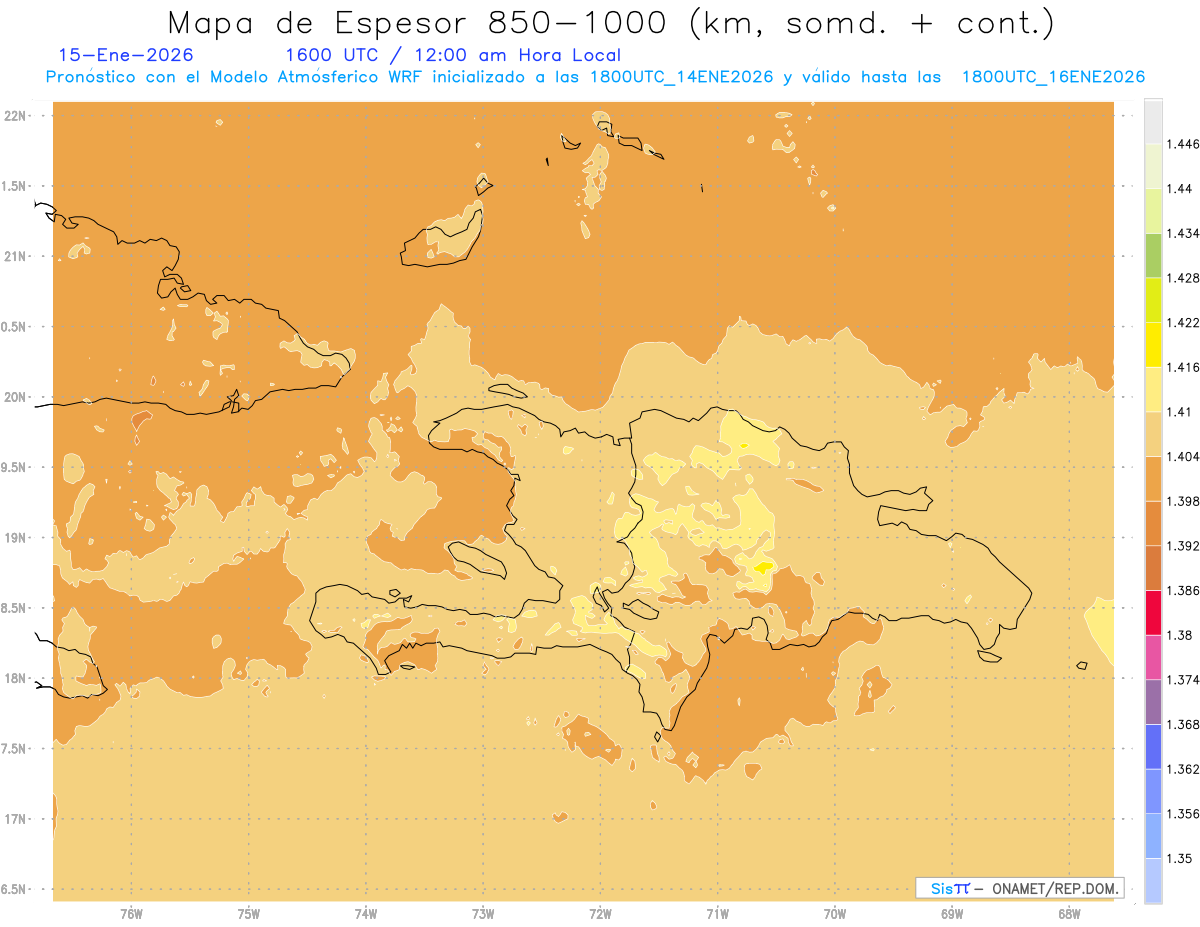
Task: Click the 22N latitude label
Action: click(15, 116)
